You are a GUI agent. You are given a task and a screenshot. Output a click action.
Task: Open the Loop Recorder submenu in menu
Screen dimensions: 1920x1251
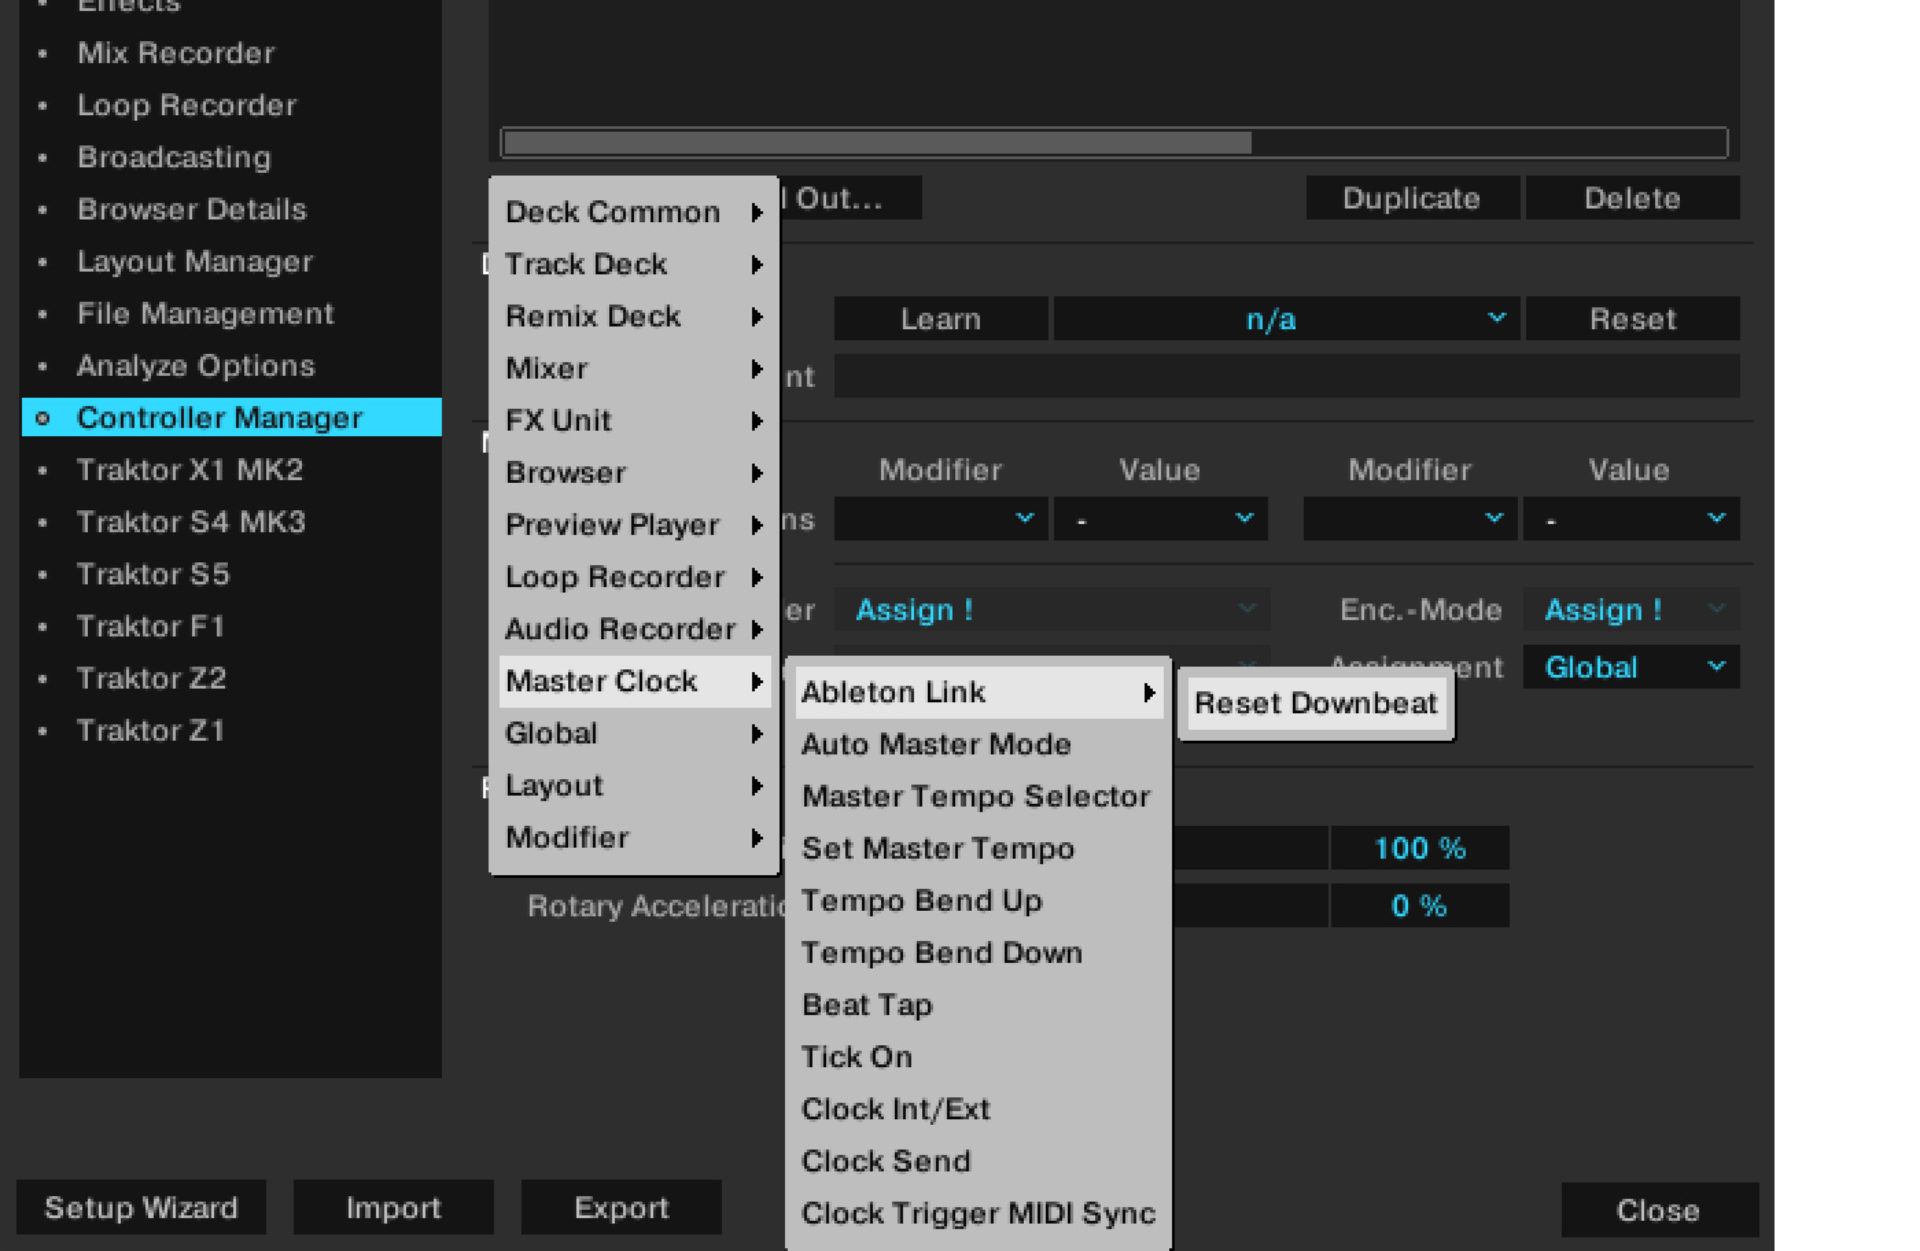tap(634, 577)
